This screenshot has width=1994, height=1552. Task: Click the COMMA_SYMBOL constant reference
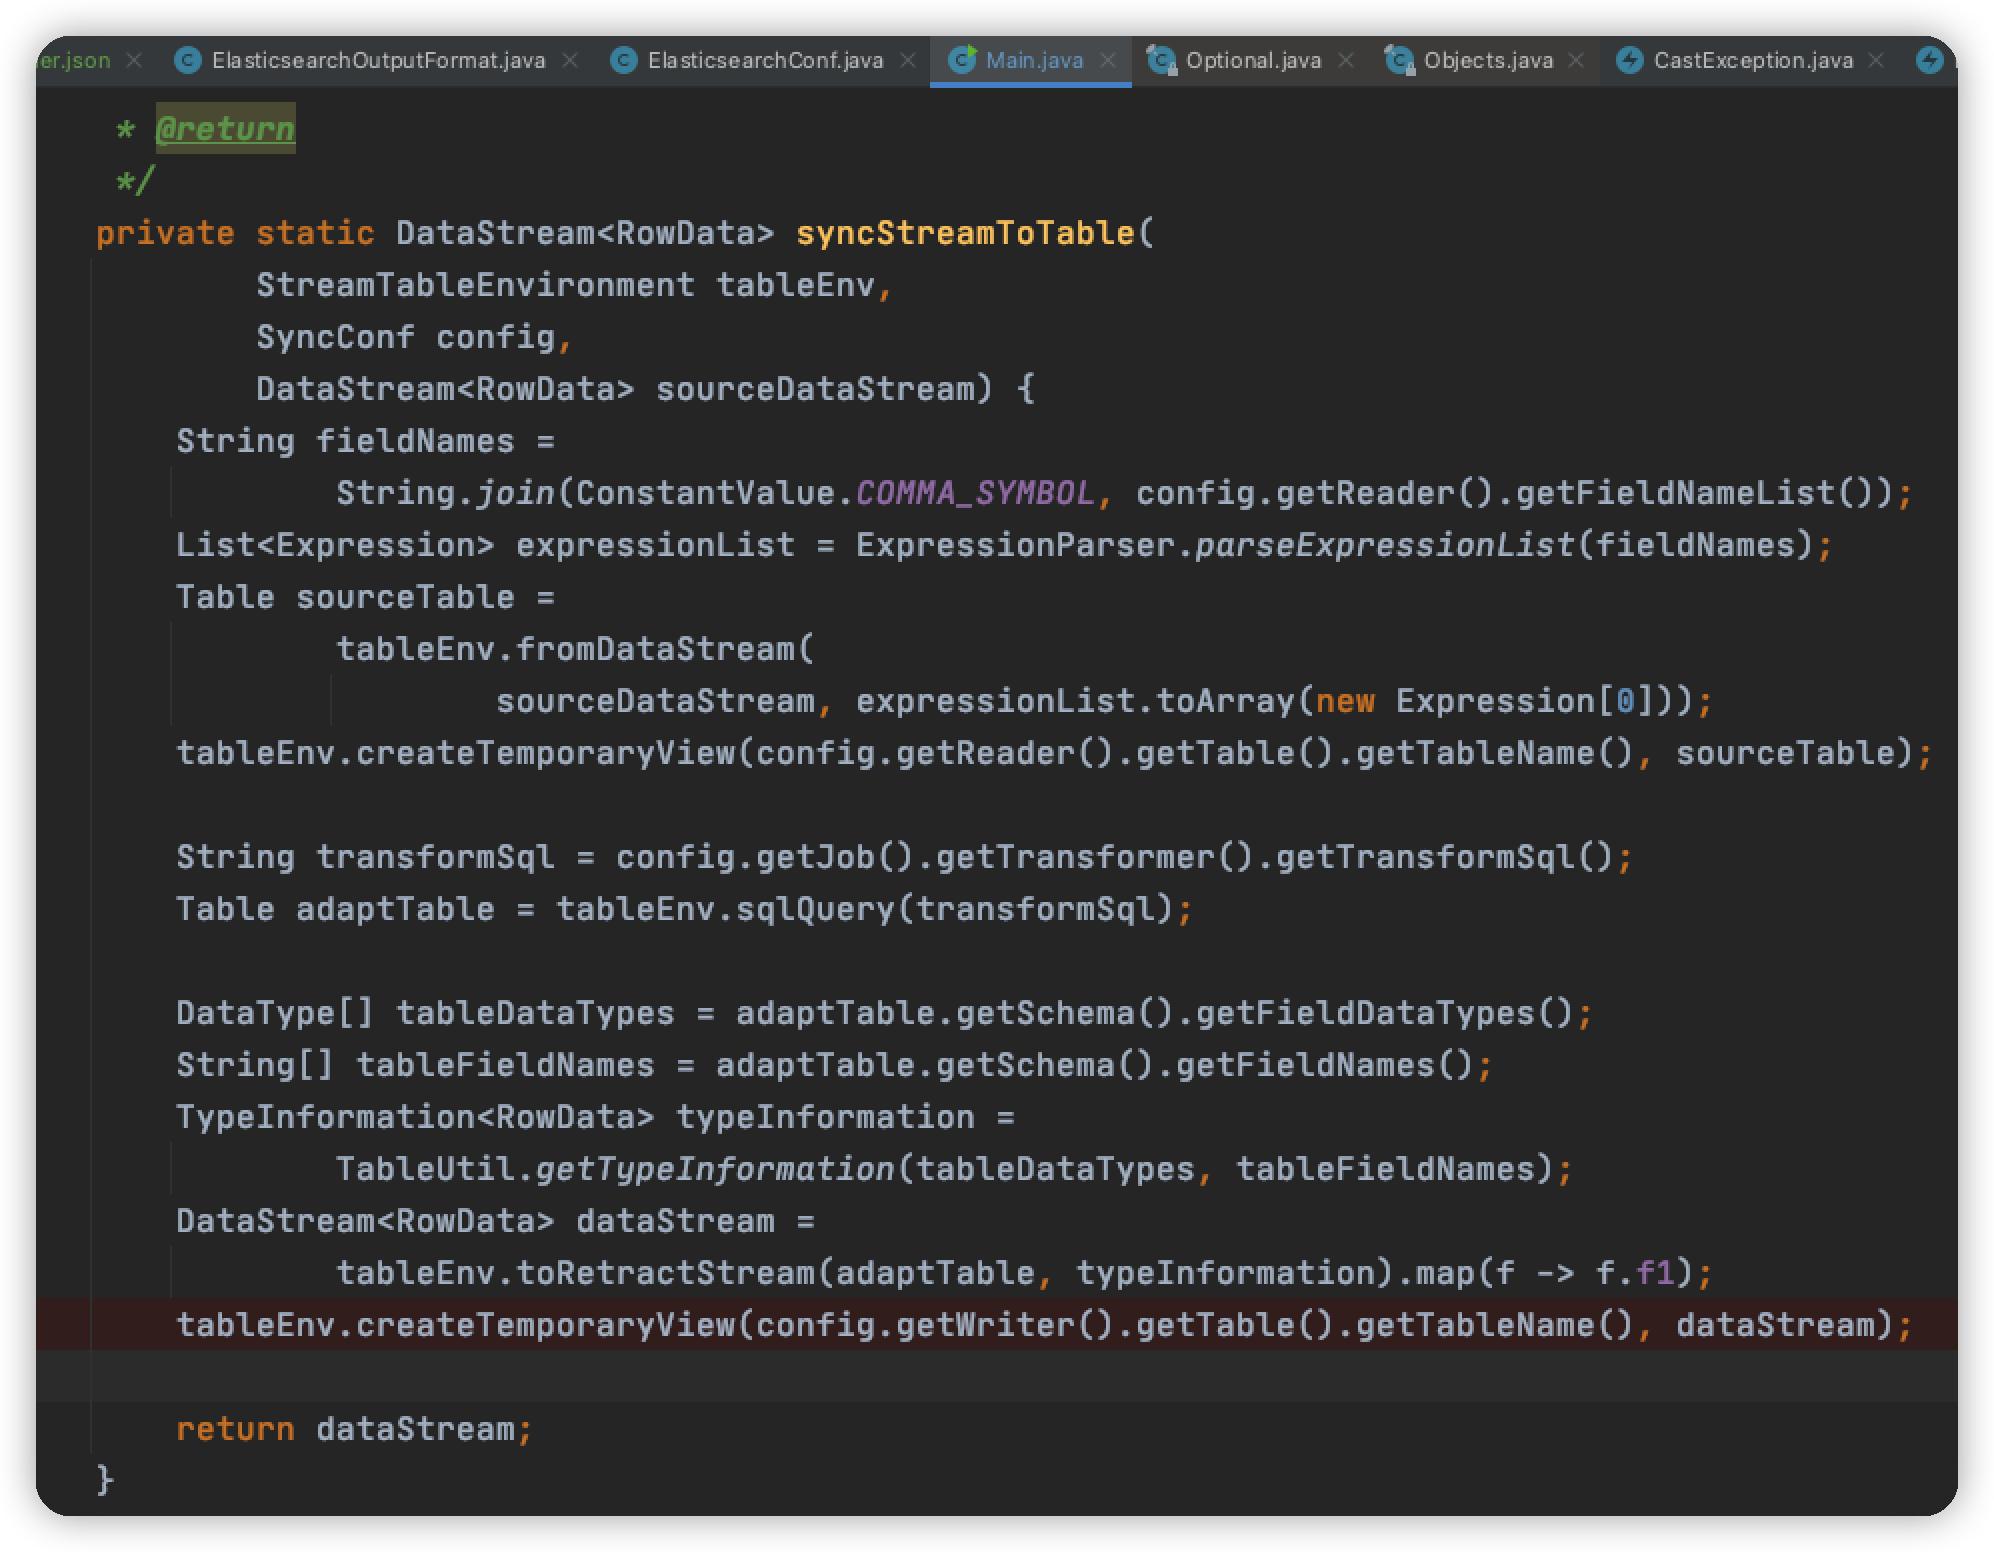(x=975, y=493)
